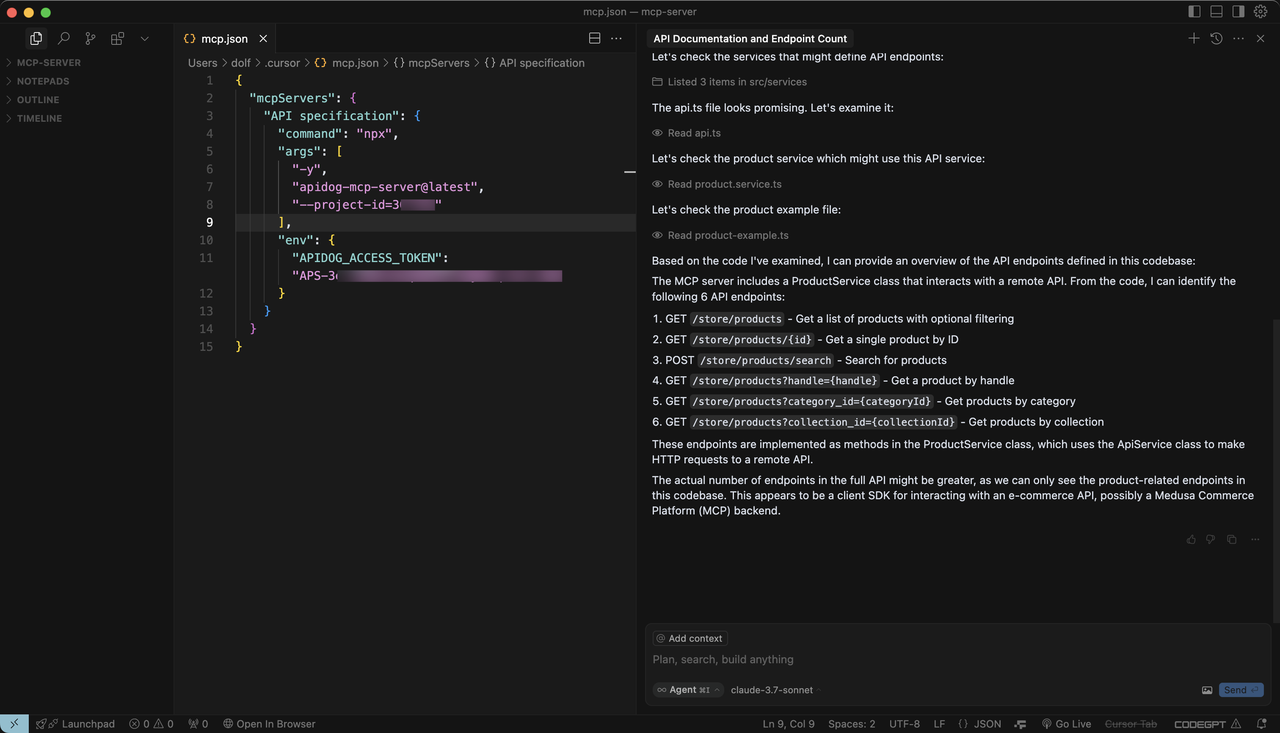The height and width of the screenshot is (733, 1280).
Task: Toggle Cursor Tab in status bar
Action: pos(1131,724)
